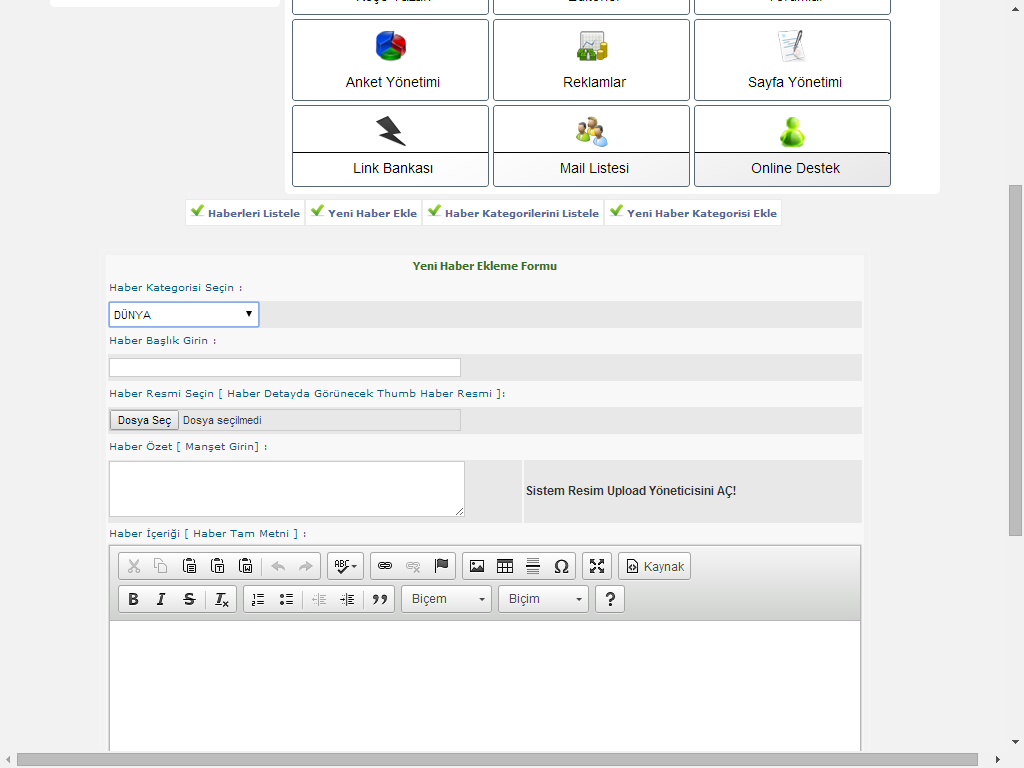The width and height of the screenshot is (1024, 768).
Task: Maximize the editor with fullscreen icon
Action: [x=597, y=566]
